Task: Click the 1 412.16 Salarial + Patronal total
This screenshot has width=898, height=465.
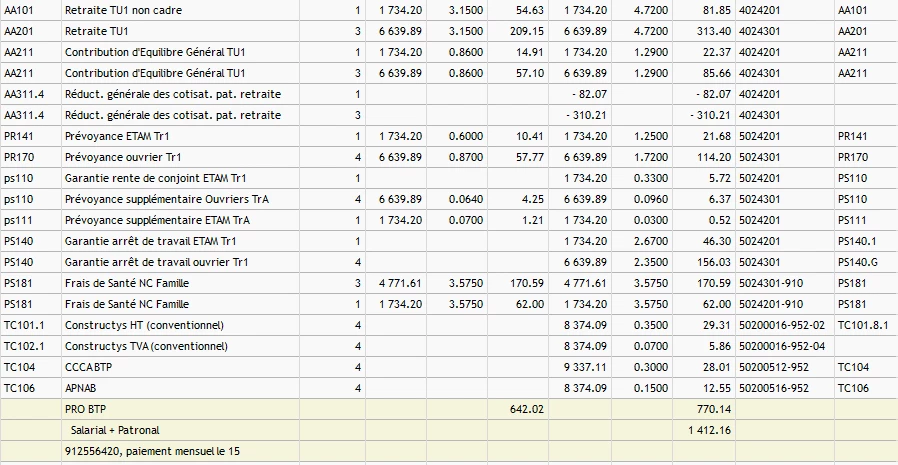Action: click(x=711, y=430)
